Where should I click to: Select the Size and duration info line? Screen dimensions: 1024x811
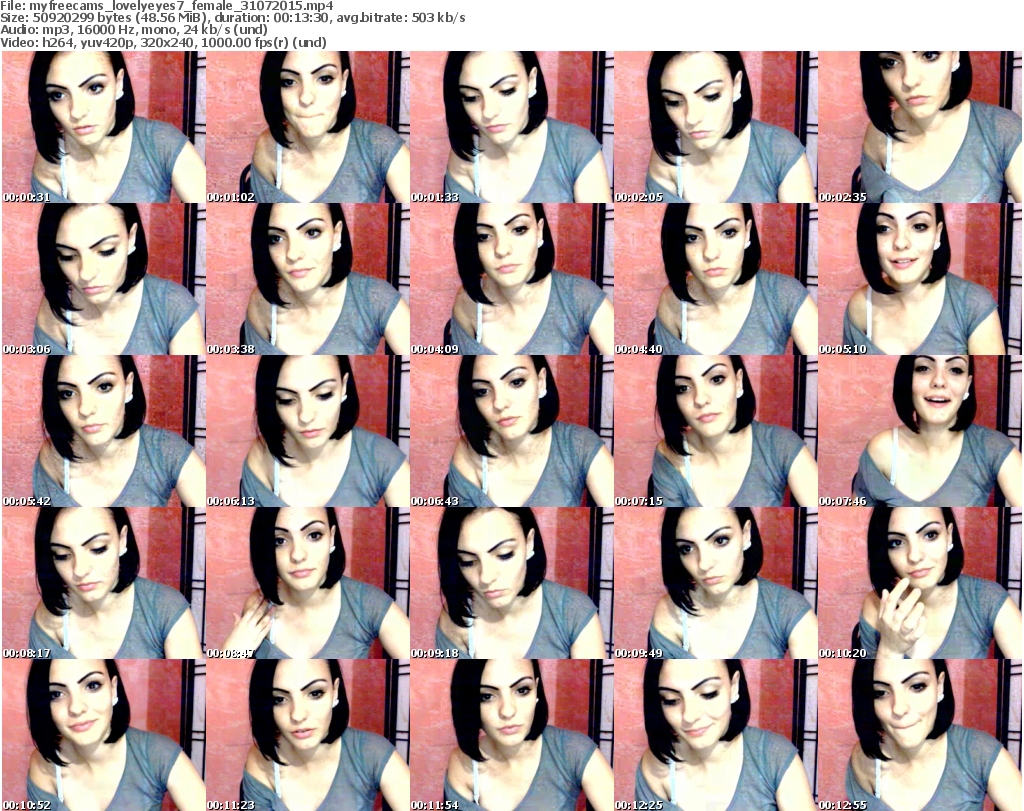233,18
